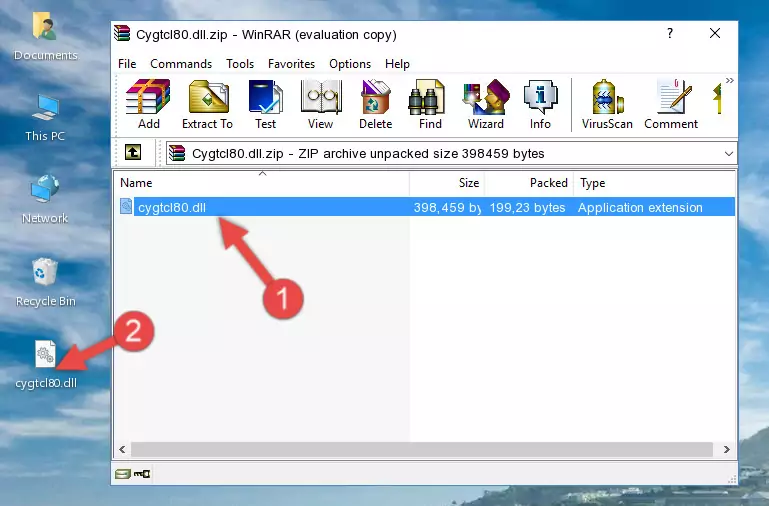Open the View file tool
The image size is (769, 506).
[x=321, y=104]
